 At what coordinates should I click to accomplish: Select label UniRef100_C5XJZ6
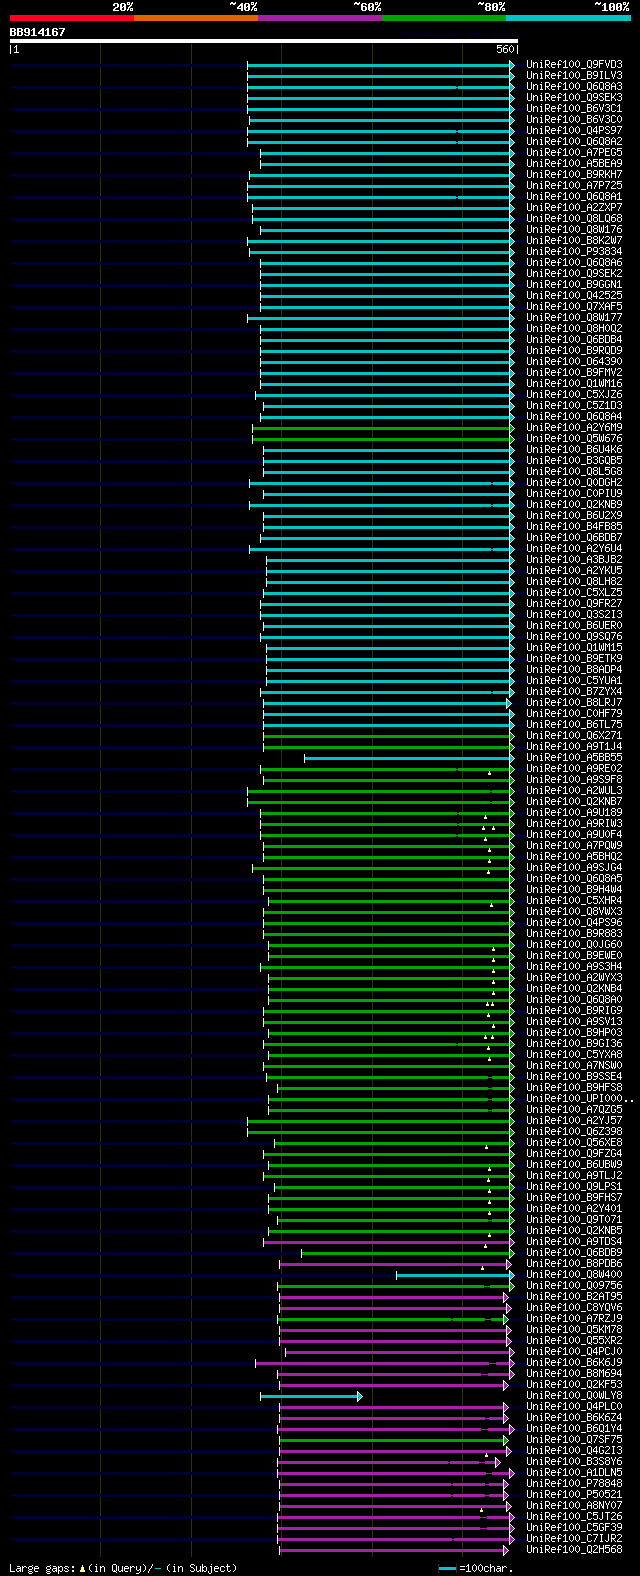(574, 395)
